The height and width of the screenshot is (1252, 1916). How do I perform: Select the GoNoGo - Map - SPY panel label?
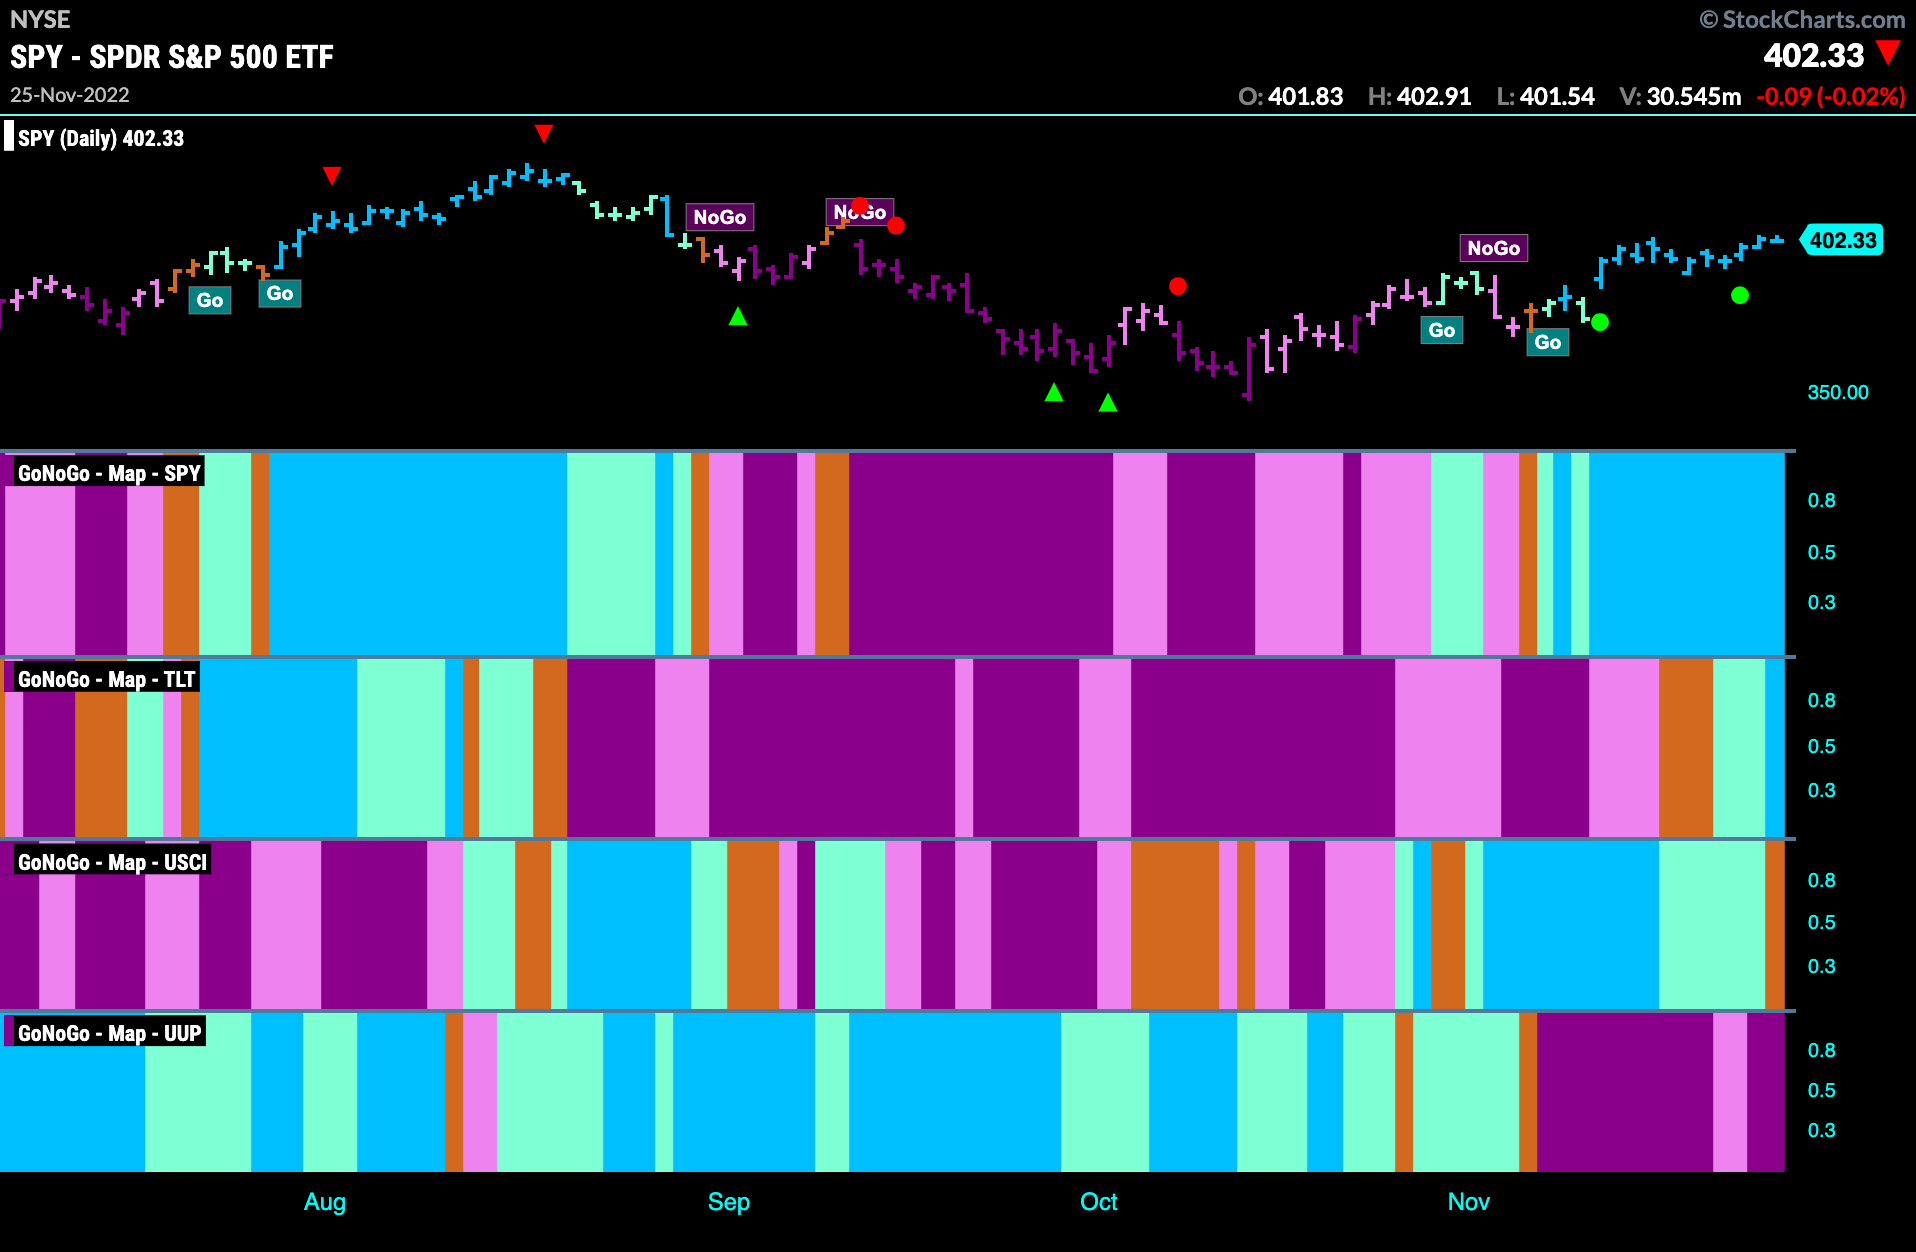109,473
